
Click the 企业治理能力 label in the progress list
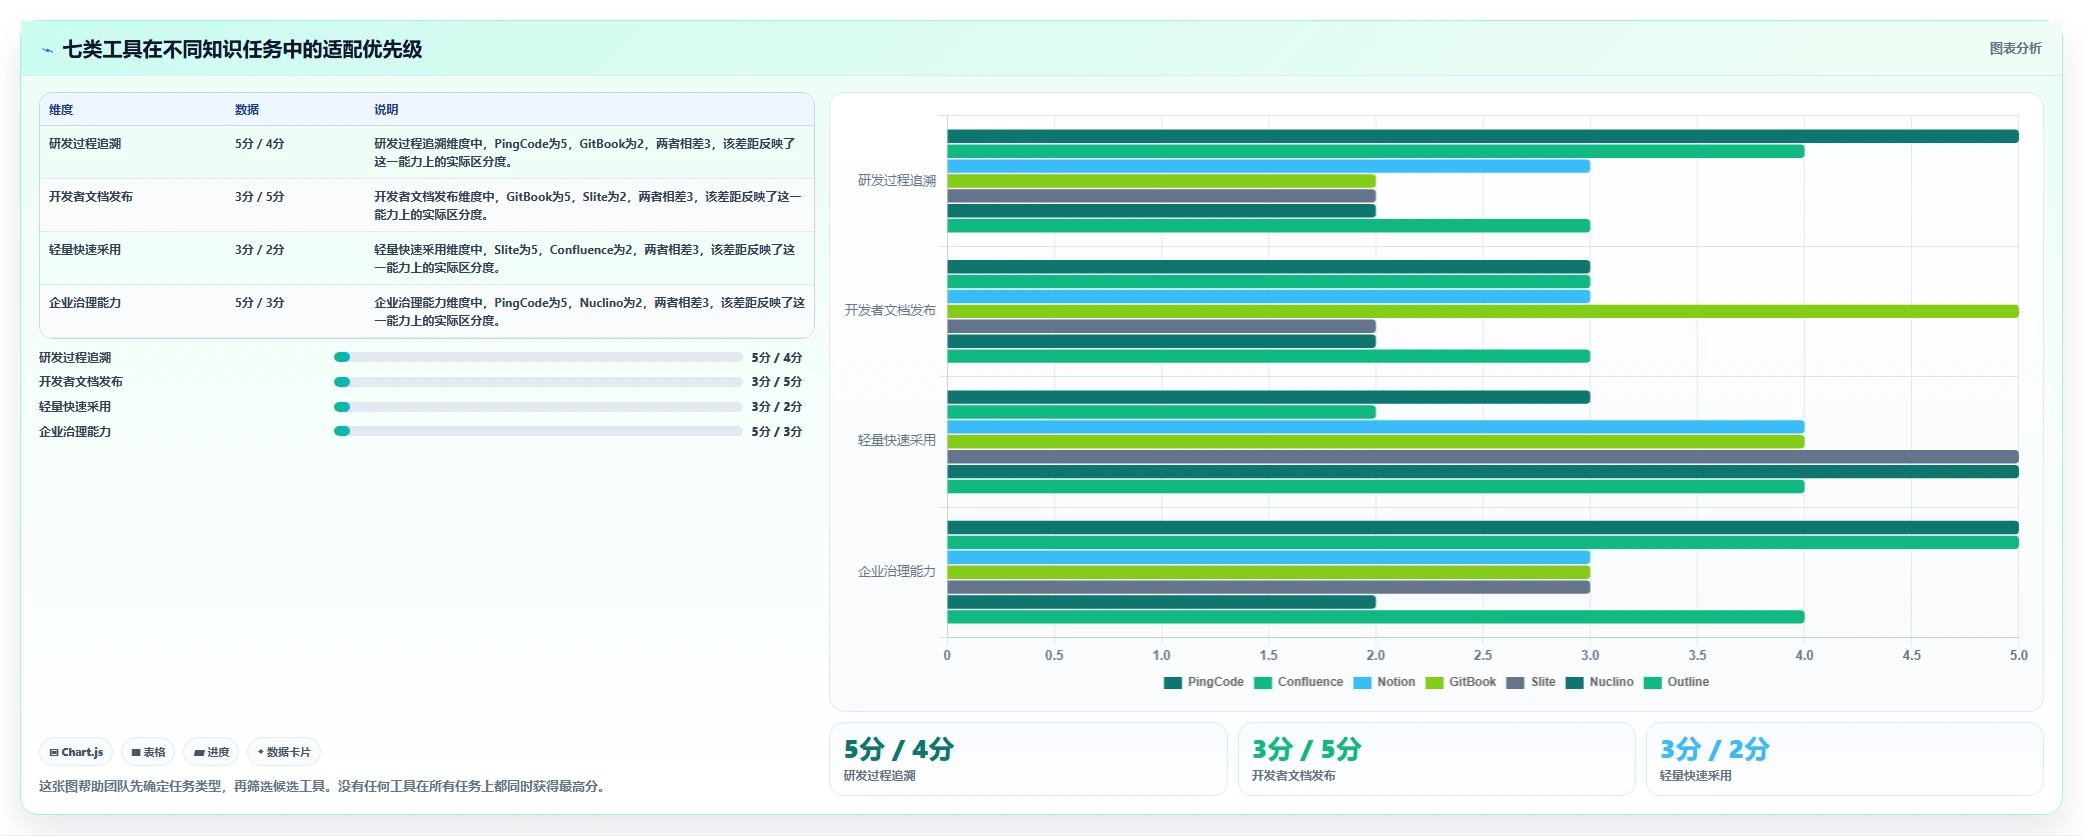point(75,432)
